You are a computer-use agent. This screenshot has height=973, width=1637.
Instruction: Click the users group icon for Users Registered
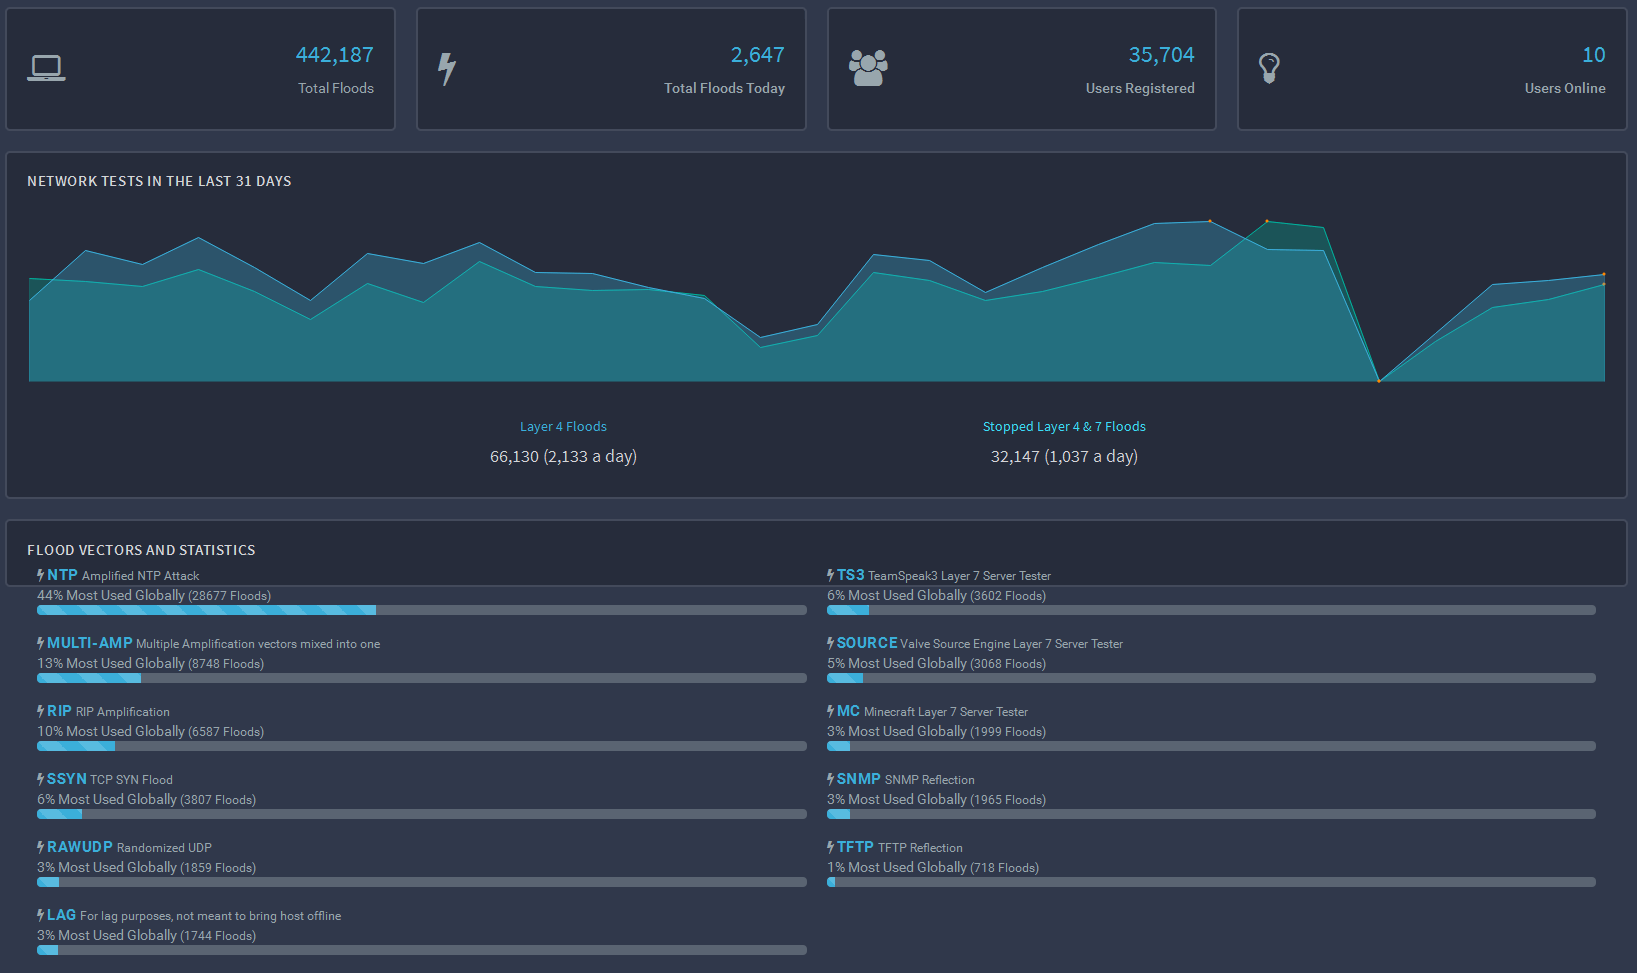[868, 68]
